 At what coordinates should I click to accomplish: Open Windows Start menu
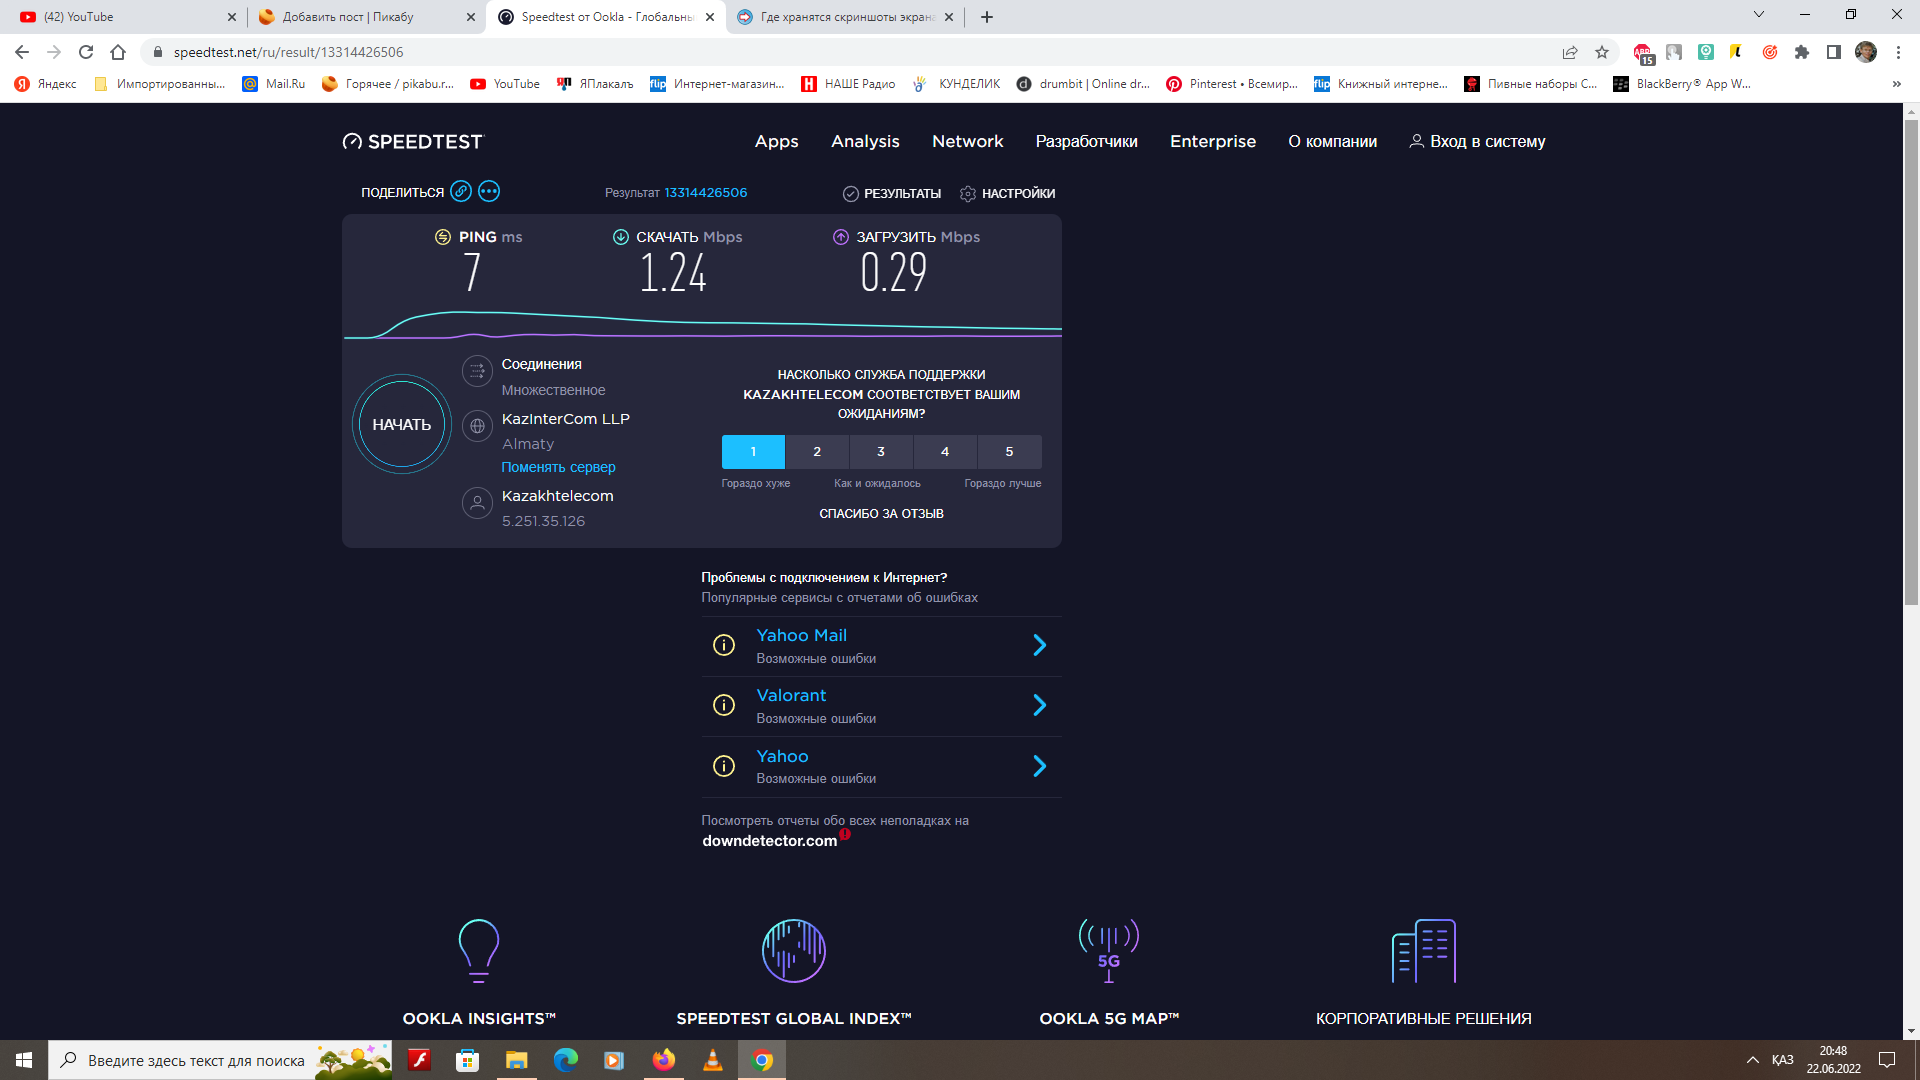pyautogui.click(x=24, y=1060)
